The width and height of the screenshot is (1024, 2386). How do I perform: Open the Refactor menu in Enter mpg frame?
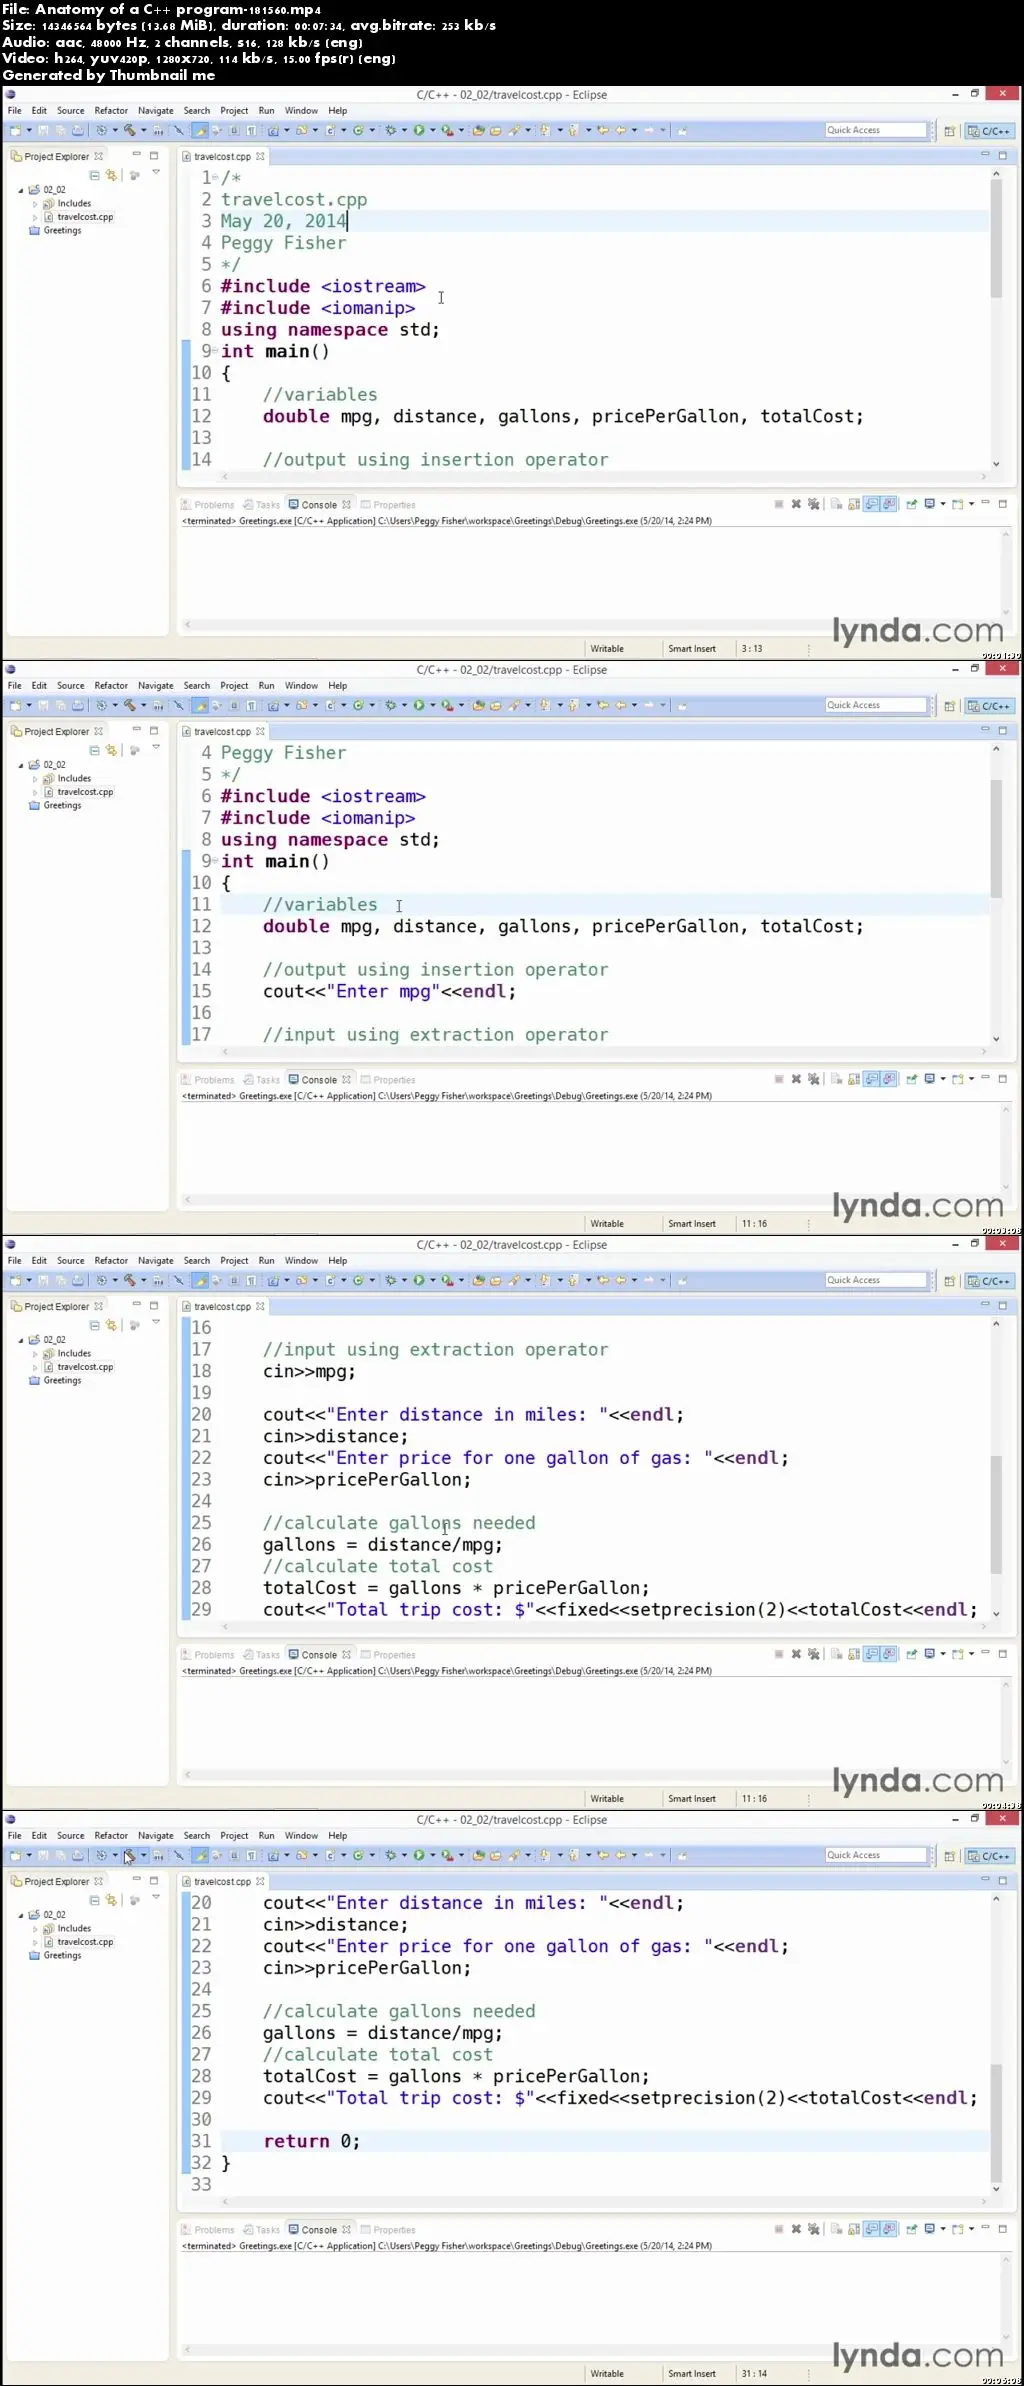(x=111, y=686)
